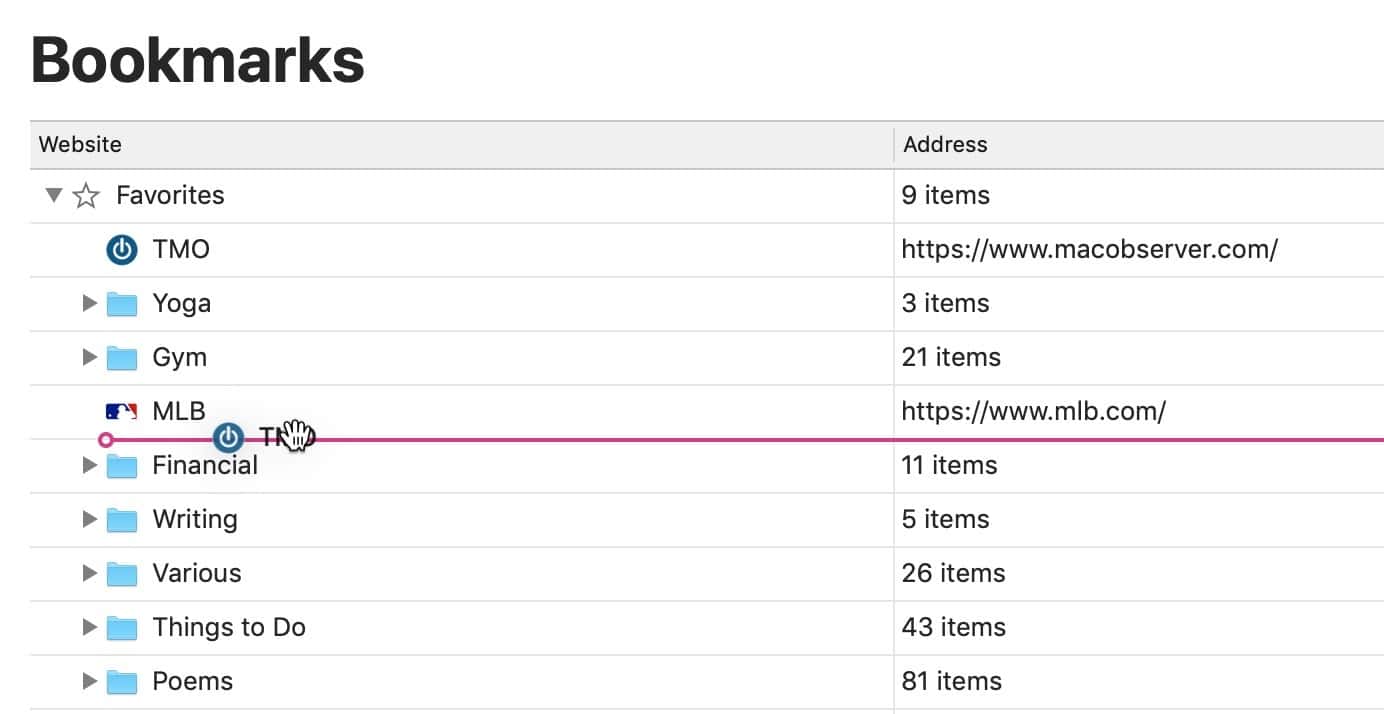Screen dimensions: 1384x714
Task: Select the Various folder name
Action: (x=197, y=573)
